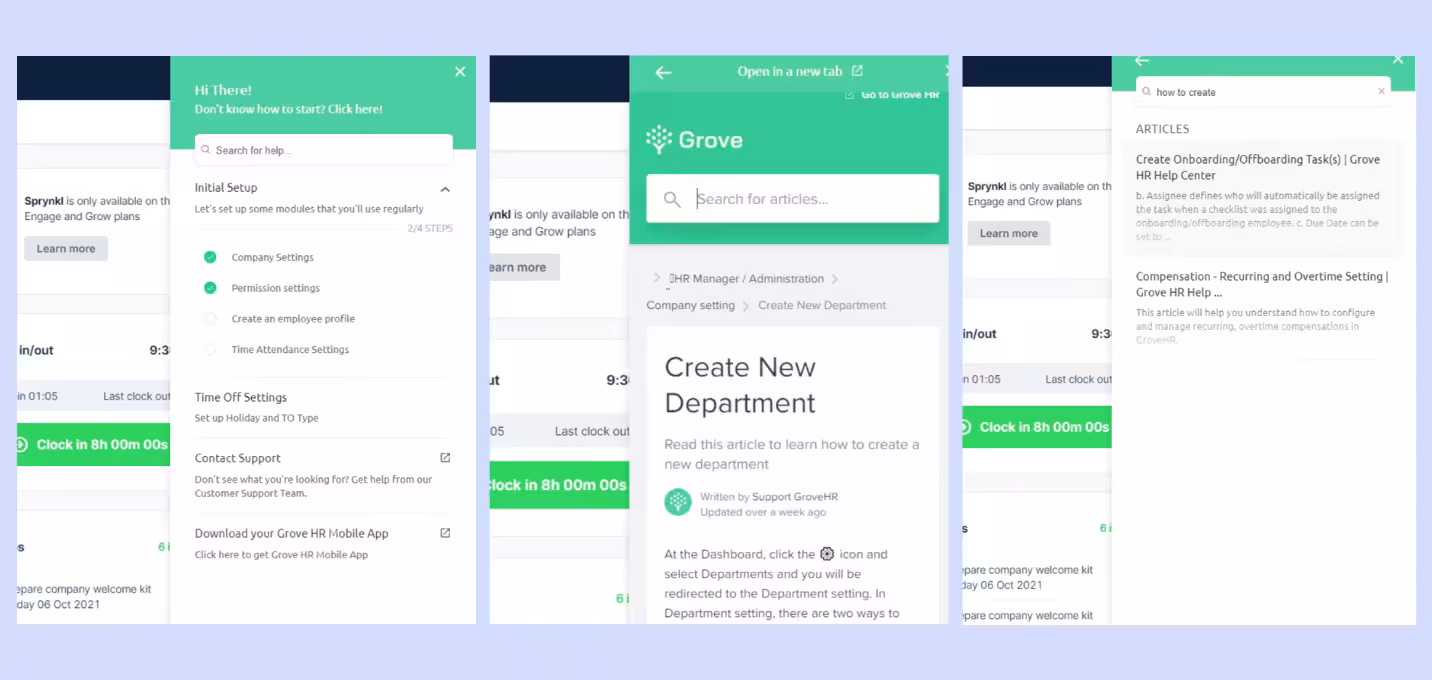
Task: Open Download your Grove HR Mobile App
Action: tap(291, 533)
